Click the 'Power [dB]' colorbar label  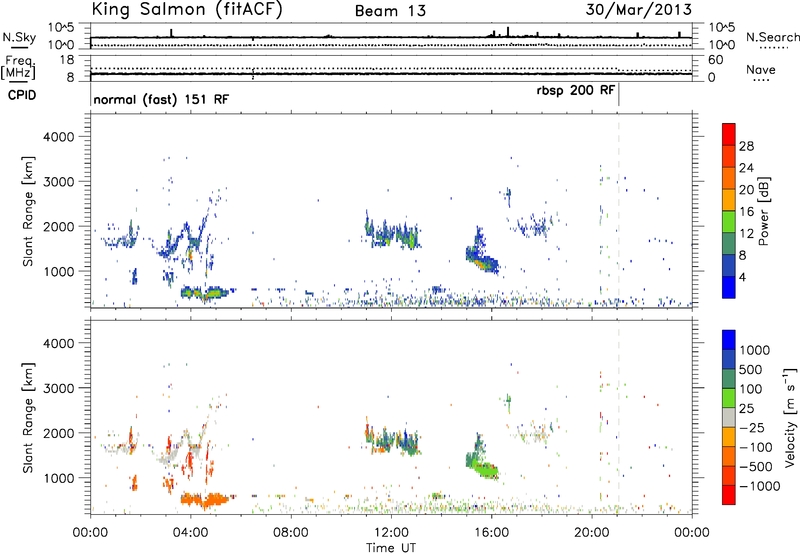(x=764, y=211)
